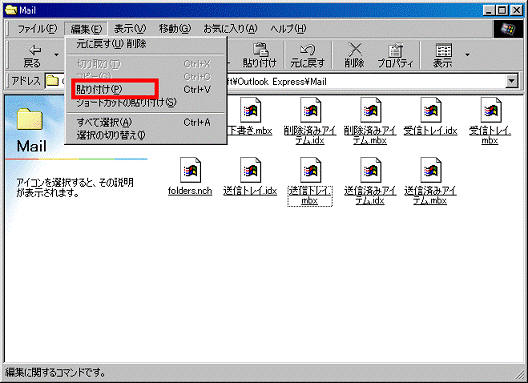This screenshot has height=383, width=528.
Task: Click the folder icon in the address bar
Action: [52, 81]
